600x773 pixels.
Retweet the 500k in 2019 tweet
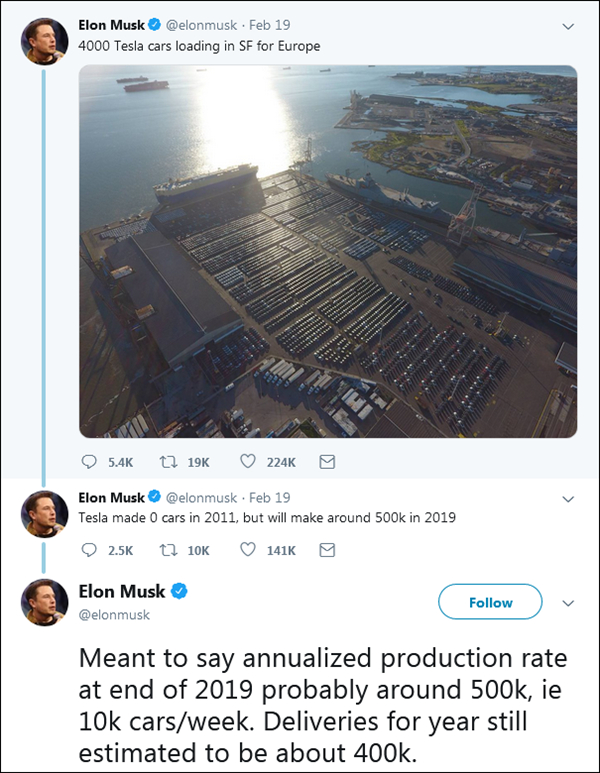tap(171, 550)
